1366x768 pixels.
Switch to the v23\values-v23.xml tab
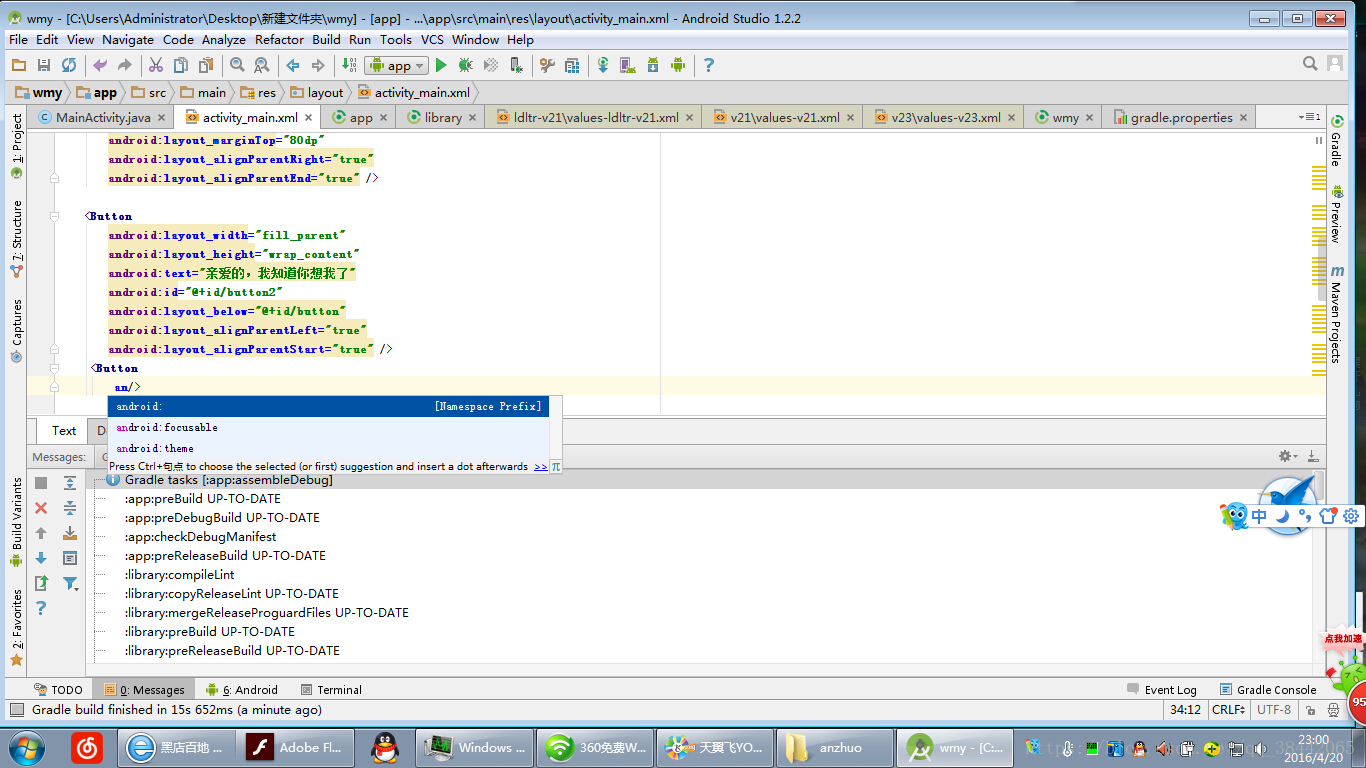[945, 118]
